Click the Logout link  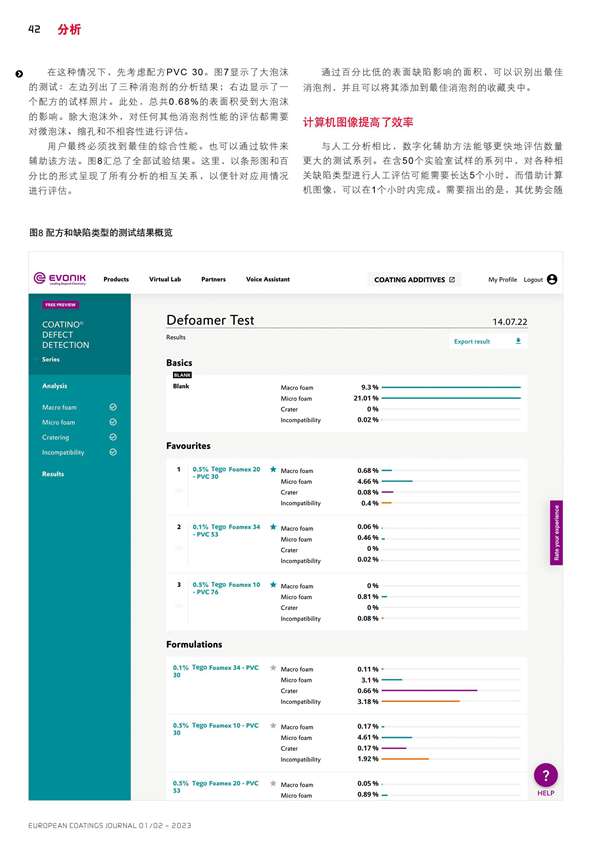pos(532,280)
